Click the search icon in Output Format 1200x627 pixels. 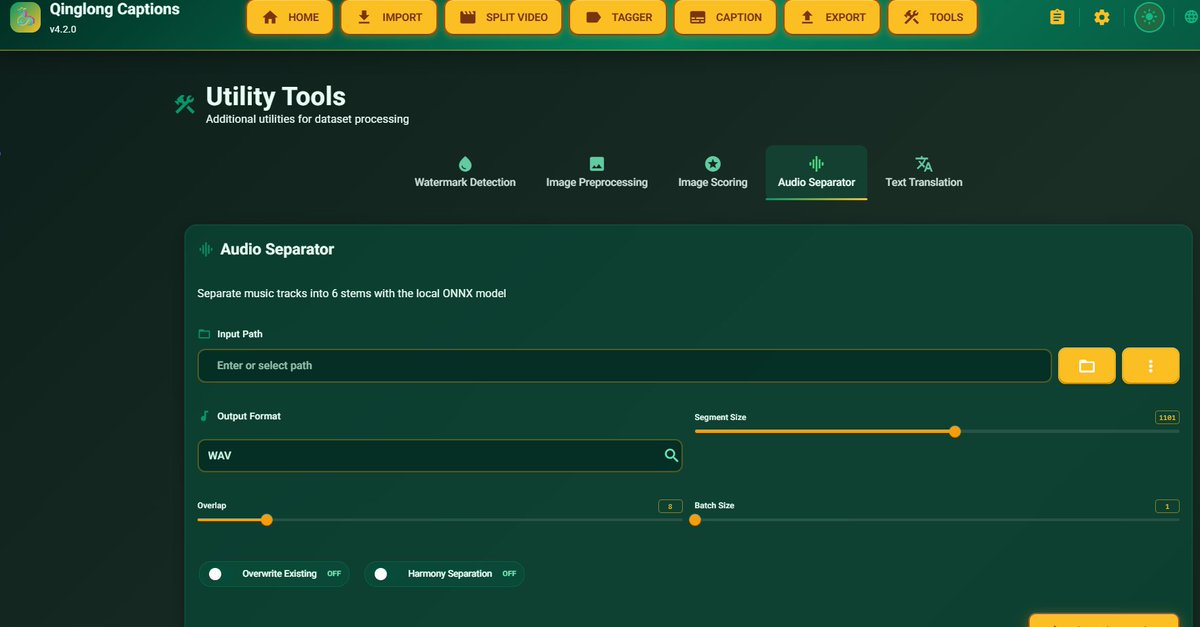tap(671, 455)
